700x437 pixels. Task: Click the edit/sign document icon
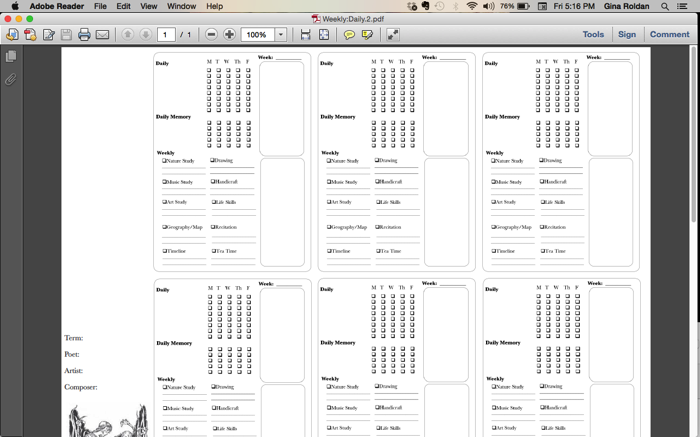[49, 34]
